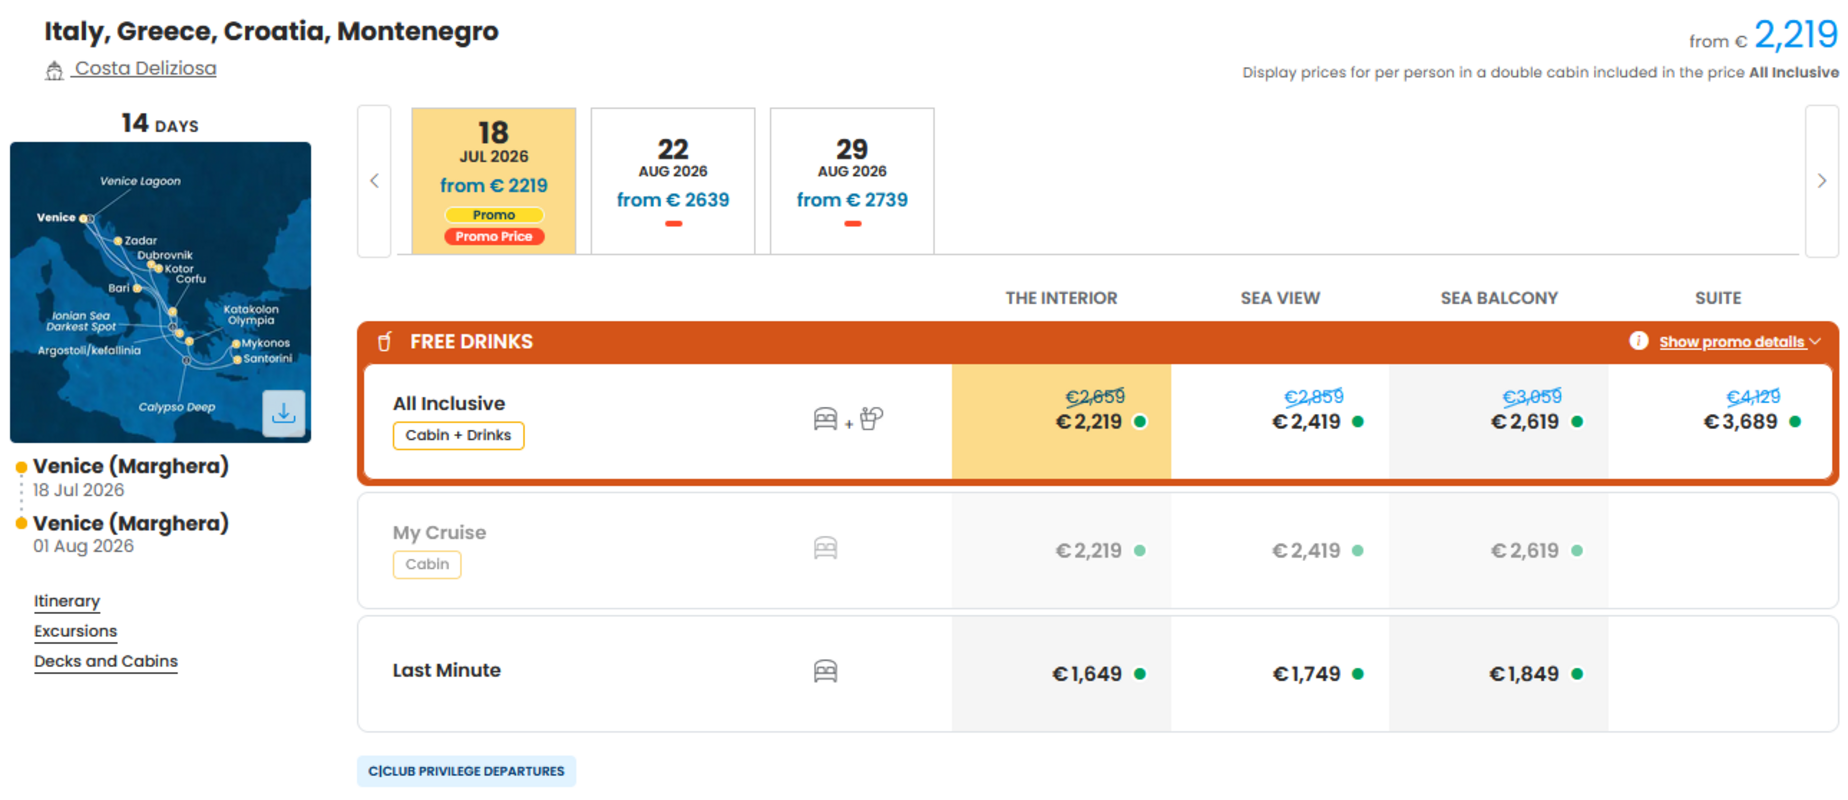The image size is (1848, 800).
Task: Expand Show promo details
Action: (1739, 342)
